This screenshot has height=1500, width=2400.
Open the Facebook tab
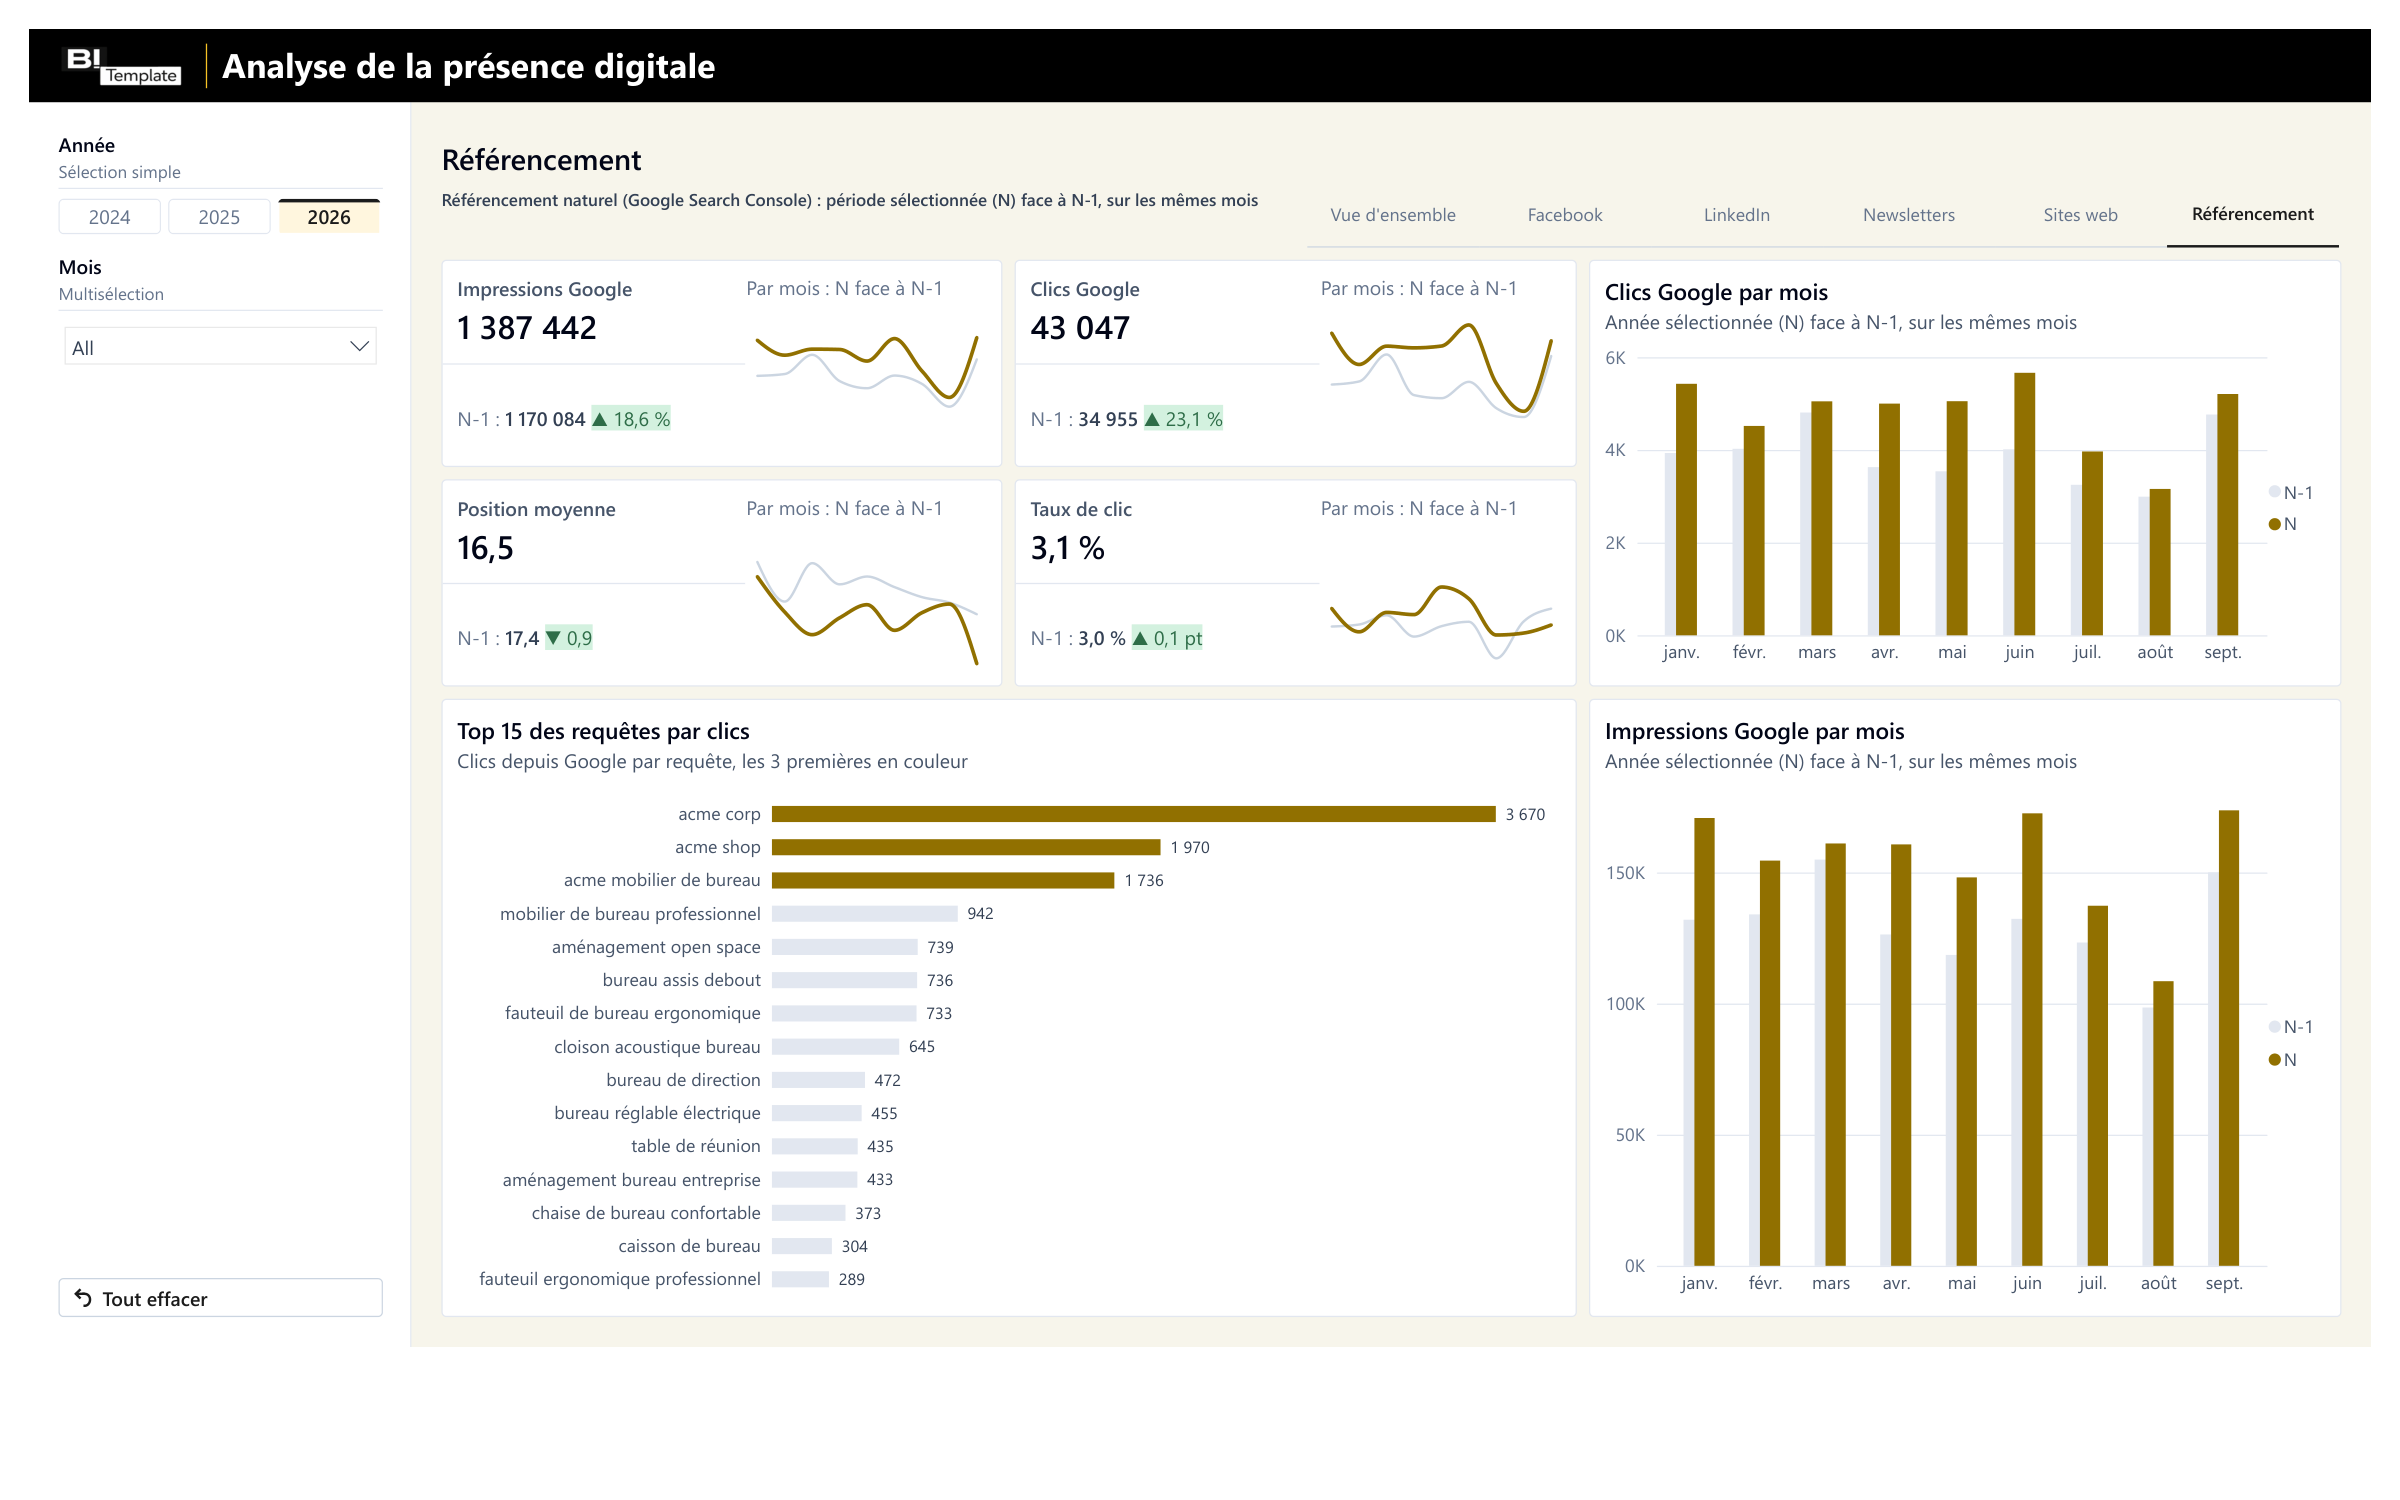[1564, 215]
